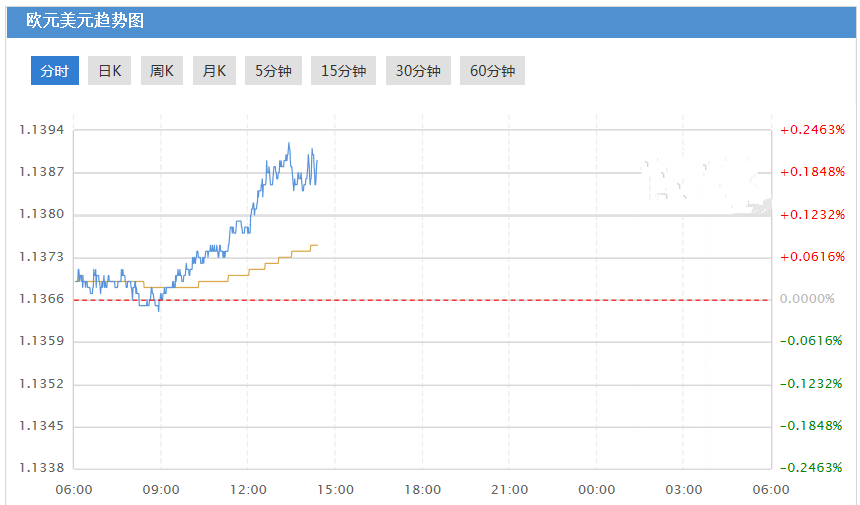Click the 00:00 time axis label
Viewport: 860px width, 505px height.
(596, 489)
